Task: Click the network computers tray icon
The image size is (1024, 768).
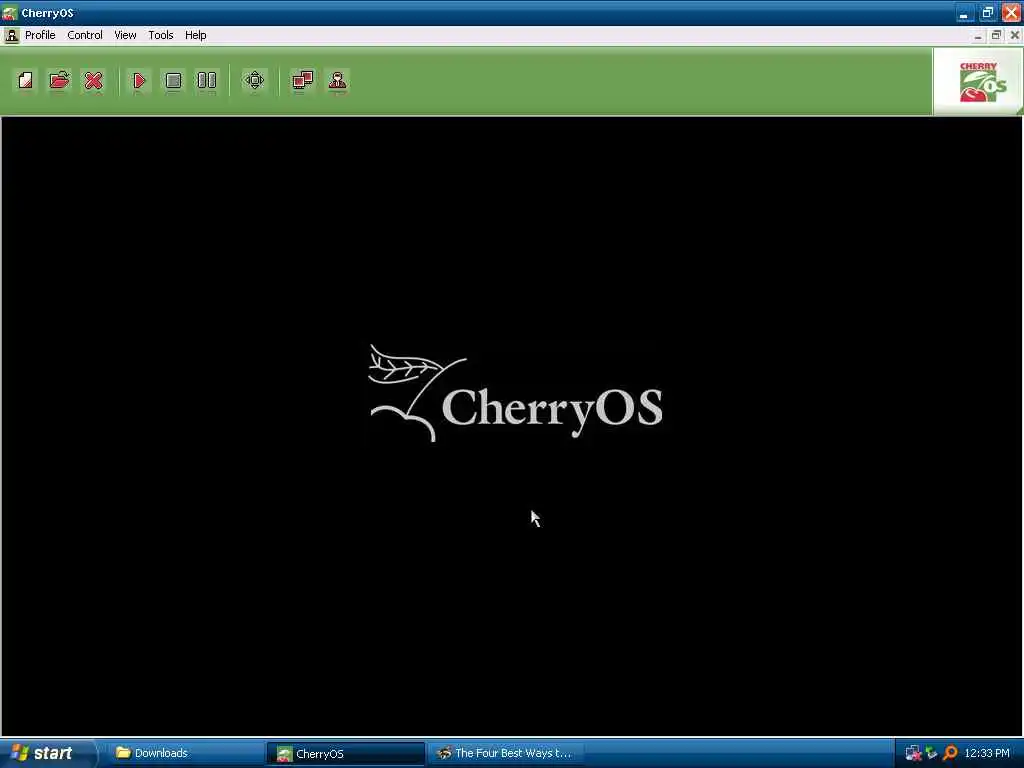Action: point(913,754)
